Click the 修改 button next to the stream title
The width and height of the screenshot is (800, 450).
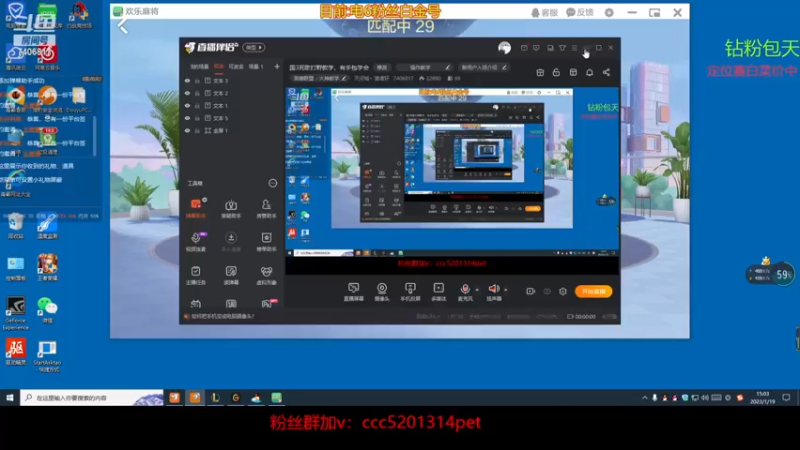point(382,67)
